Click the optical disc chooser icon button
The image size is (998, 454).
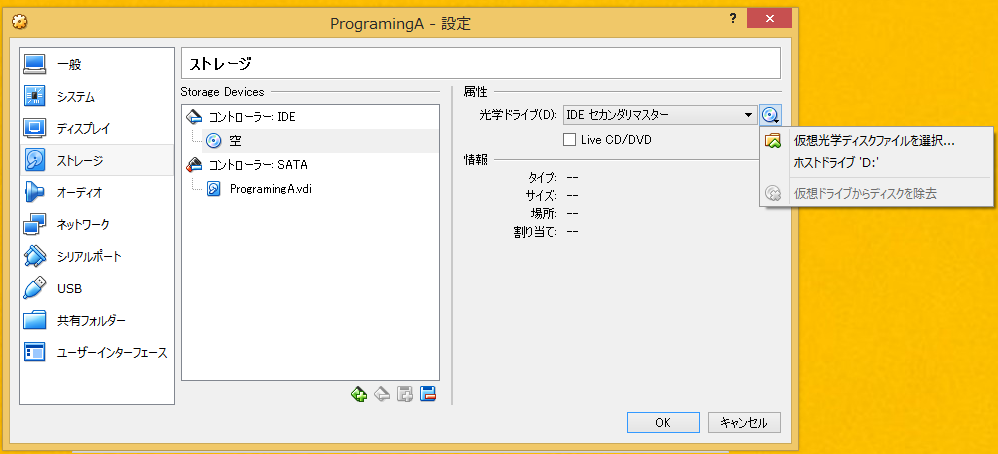pos(770,115)
